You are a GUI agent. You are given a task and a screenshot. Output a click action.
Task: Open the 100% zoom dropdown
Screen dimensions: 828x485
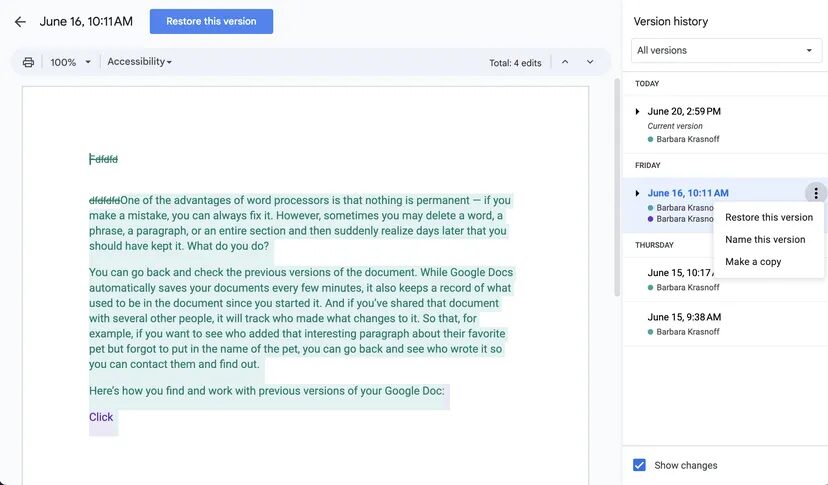(70, 62)
